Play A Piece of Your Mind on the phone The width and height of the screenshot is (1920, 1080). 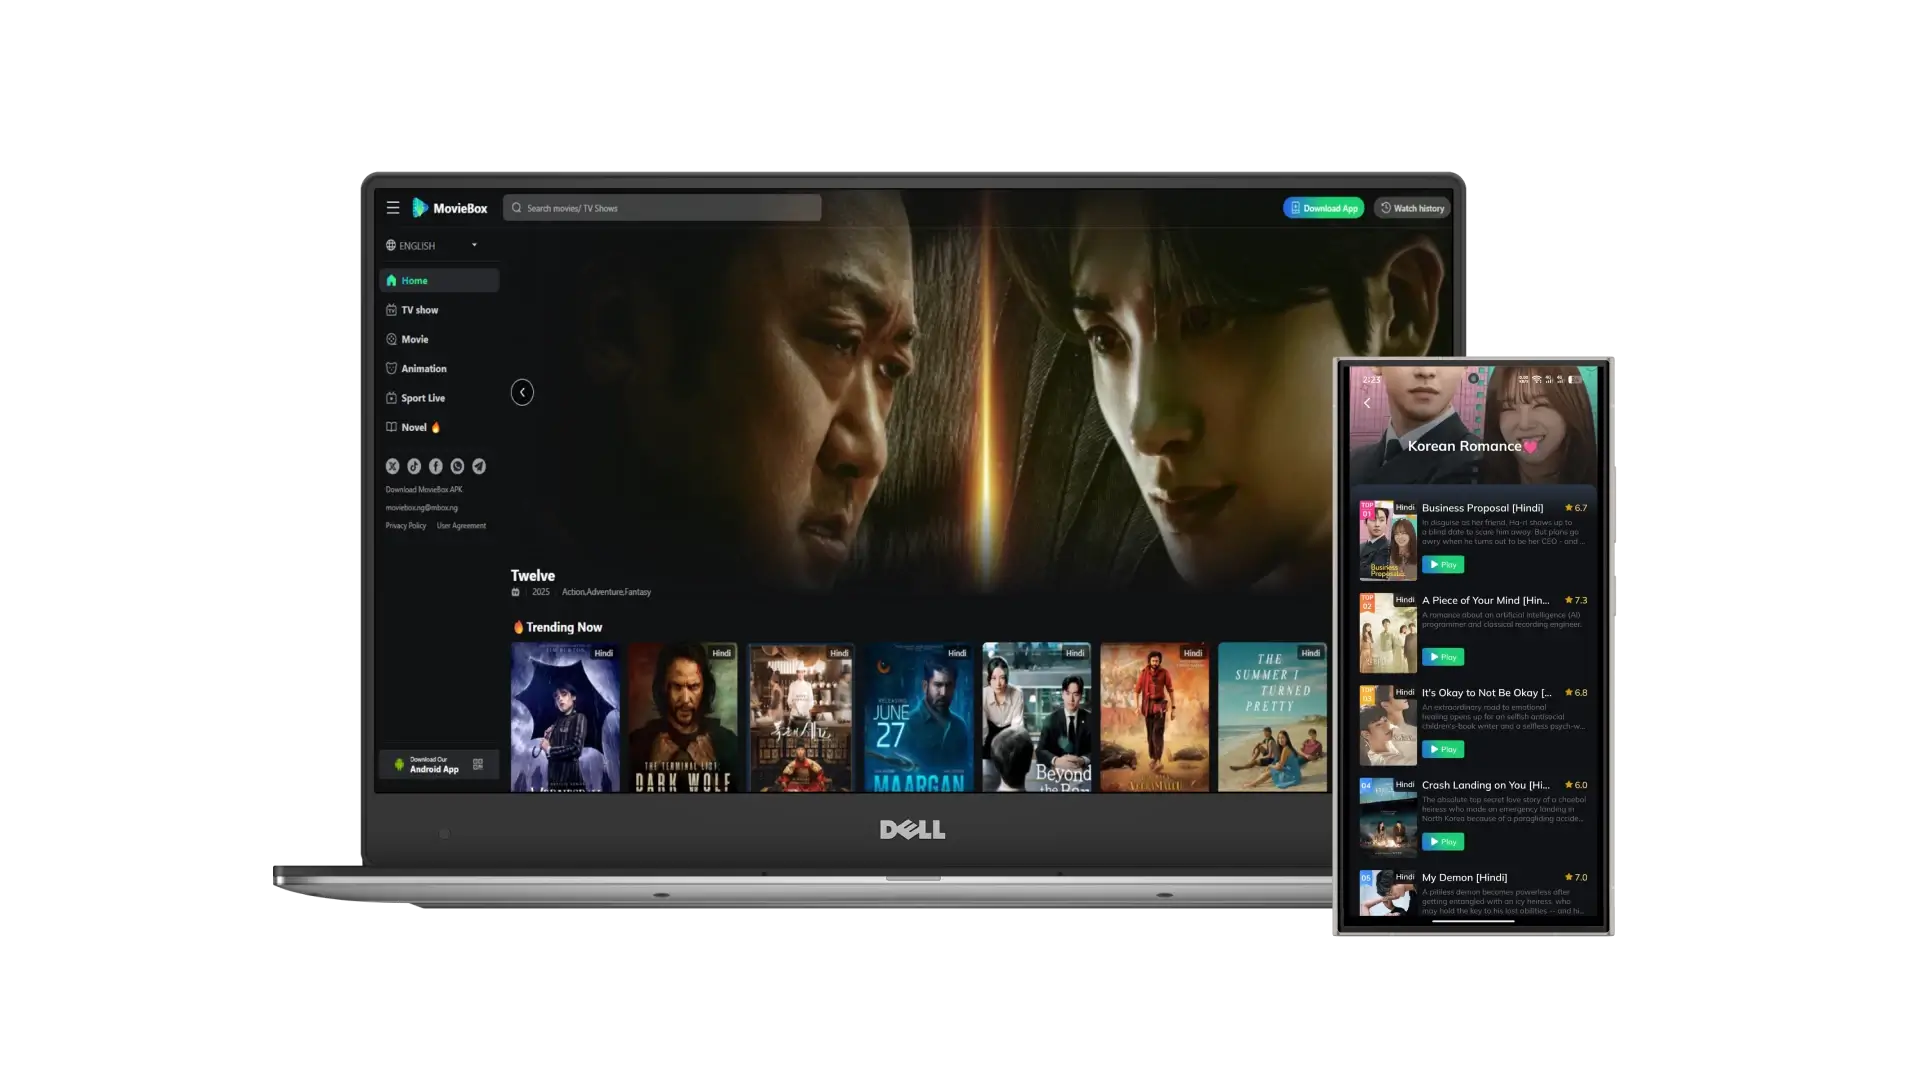(x=1443, y=657)
